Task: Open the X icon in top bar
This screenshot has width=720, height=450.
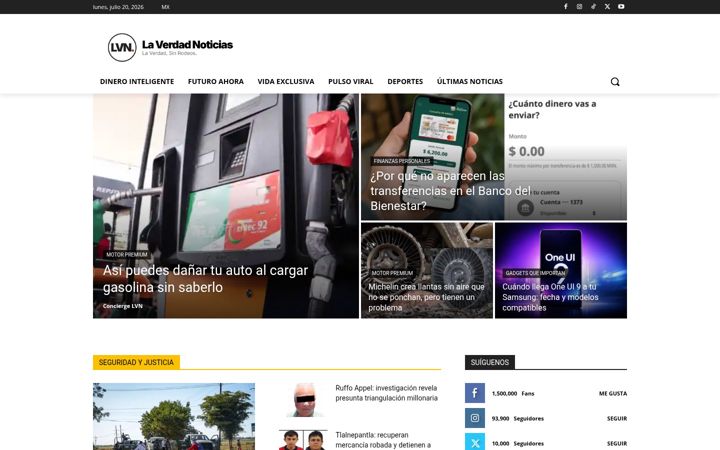Action: (607, 6)
